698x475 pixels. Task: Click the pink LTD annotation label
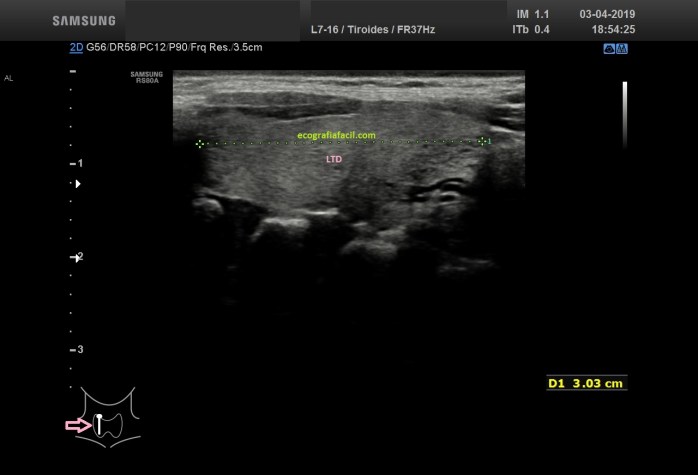336,159
